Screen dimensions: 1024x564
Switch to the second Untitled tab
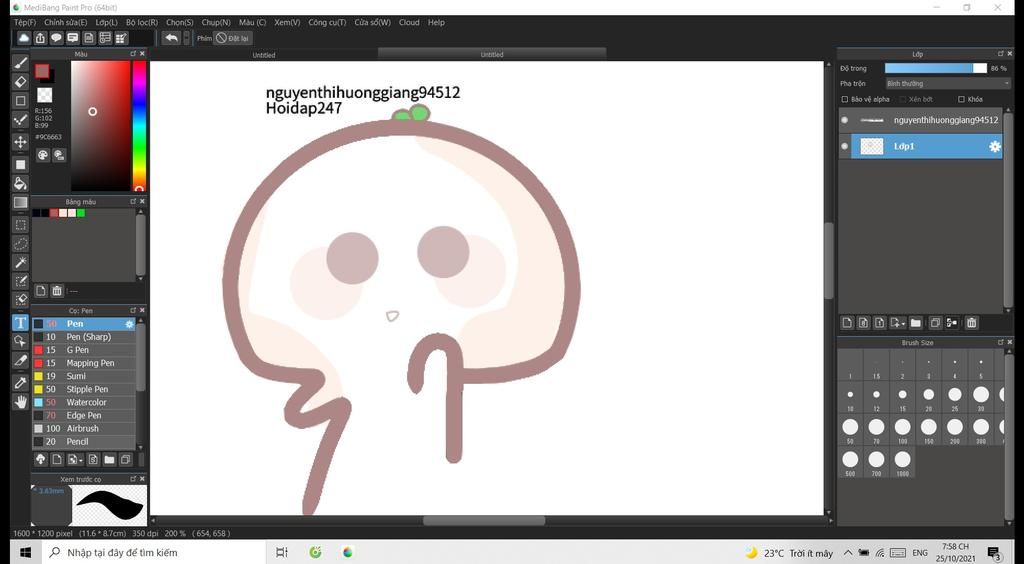pyautogui.click(x=492, y=55)
